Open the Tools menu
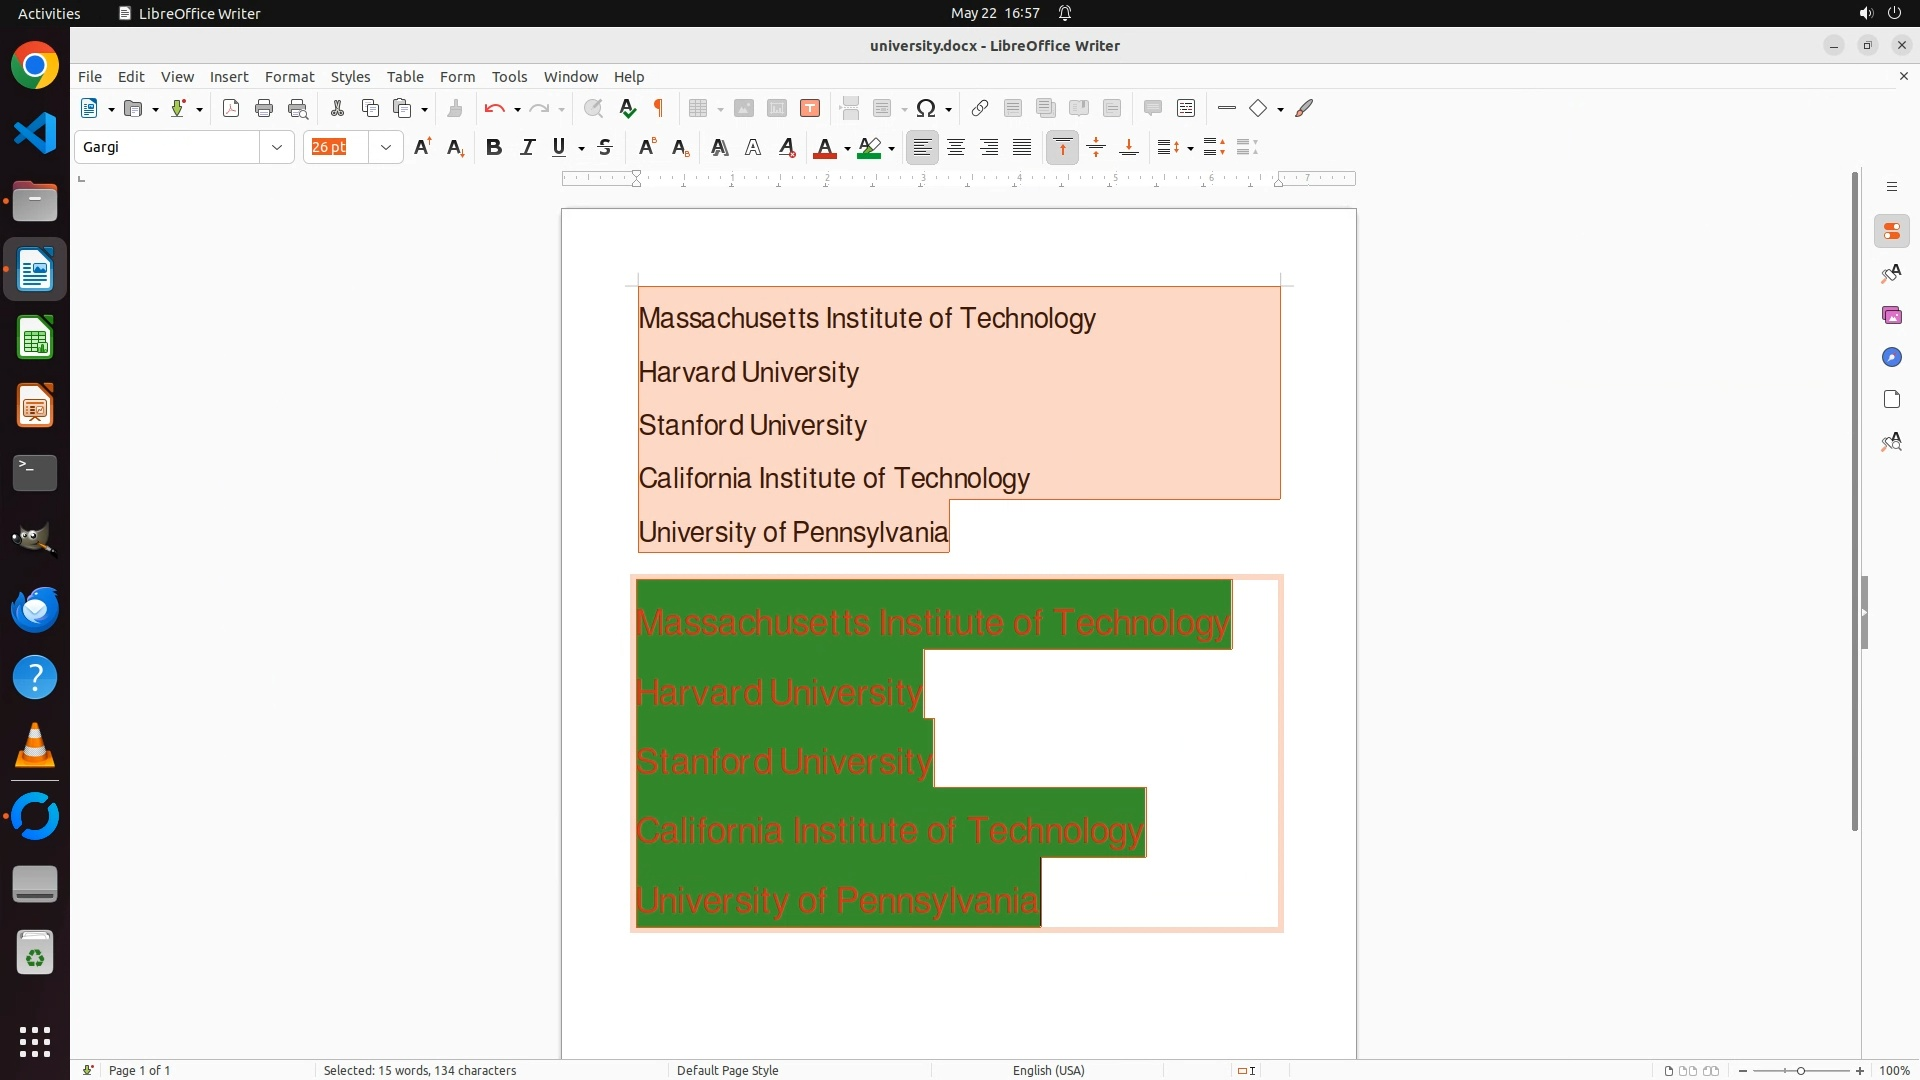Viewport: 1920px width, 1080px height. tap(509, 76)
